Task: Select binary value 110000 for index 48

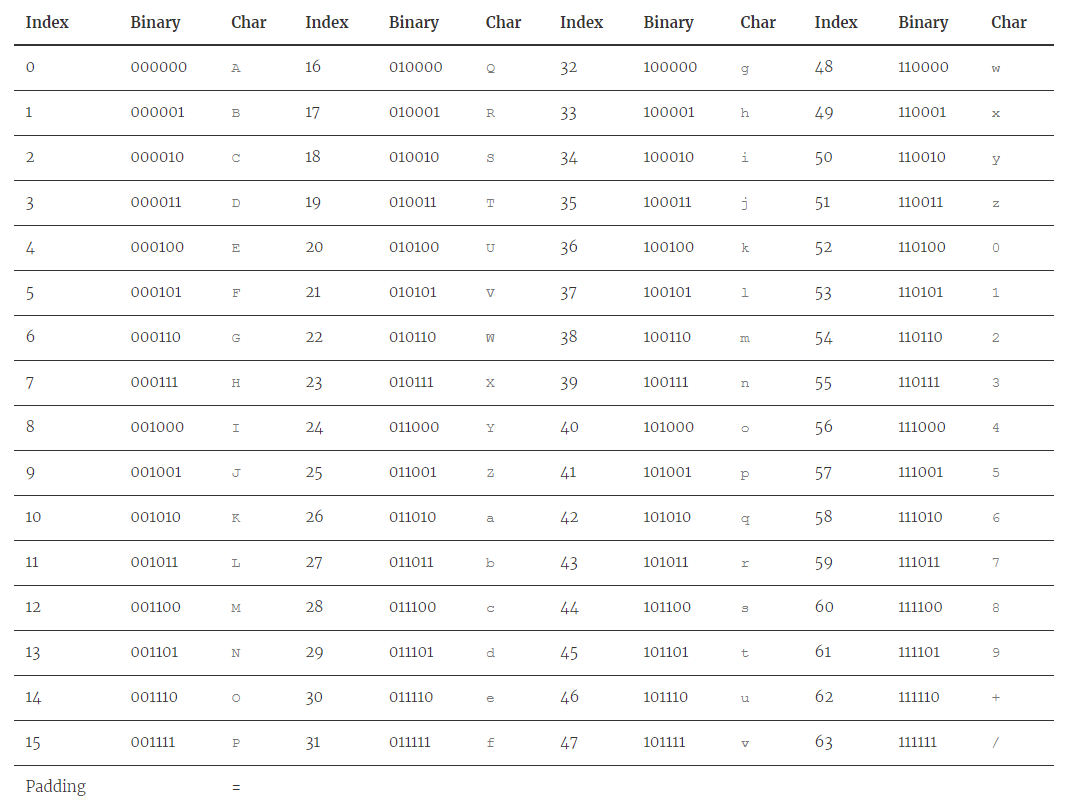Action: click(x=922, y=67)
